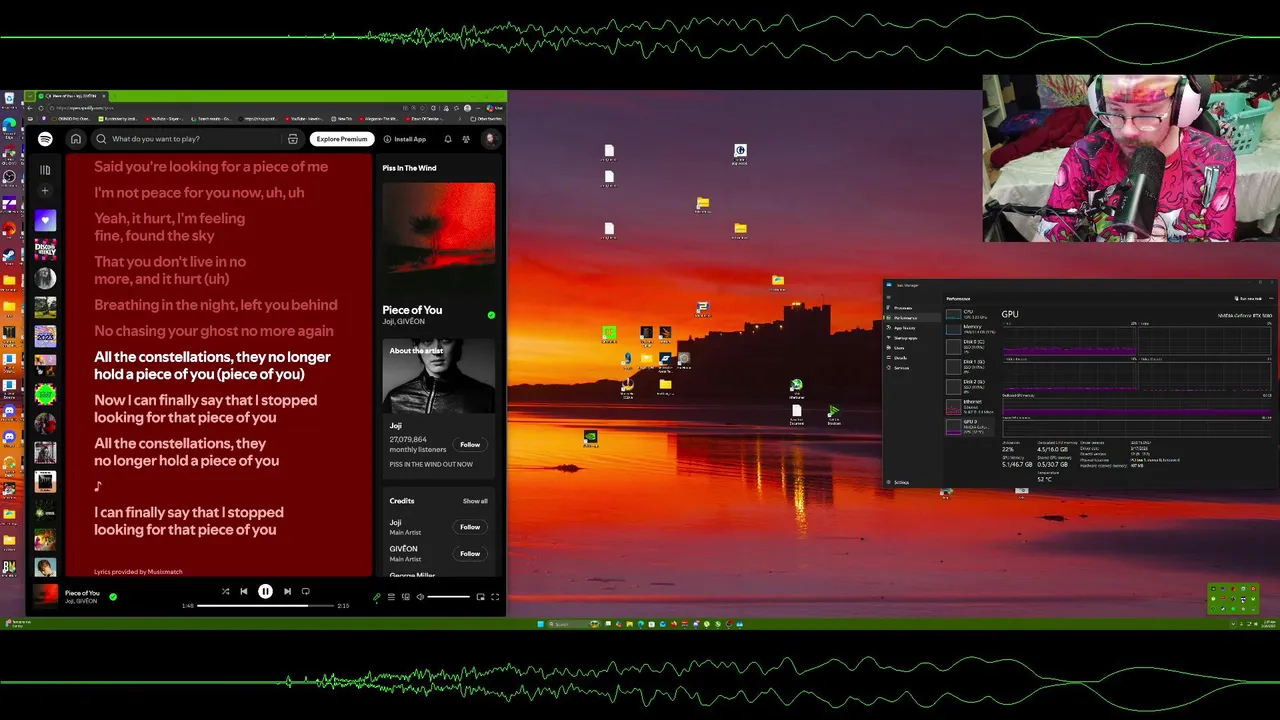Open Settings in Task Manager
Screen dimensions: 1280x720
(901, 482)
